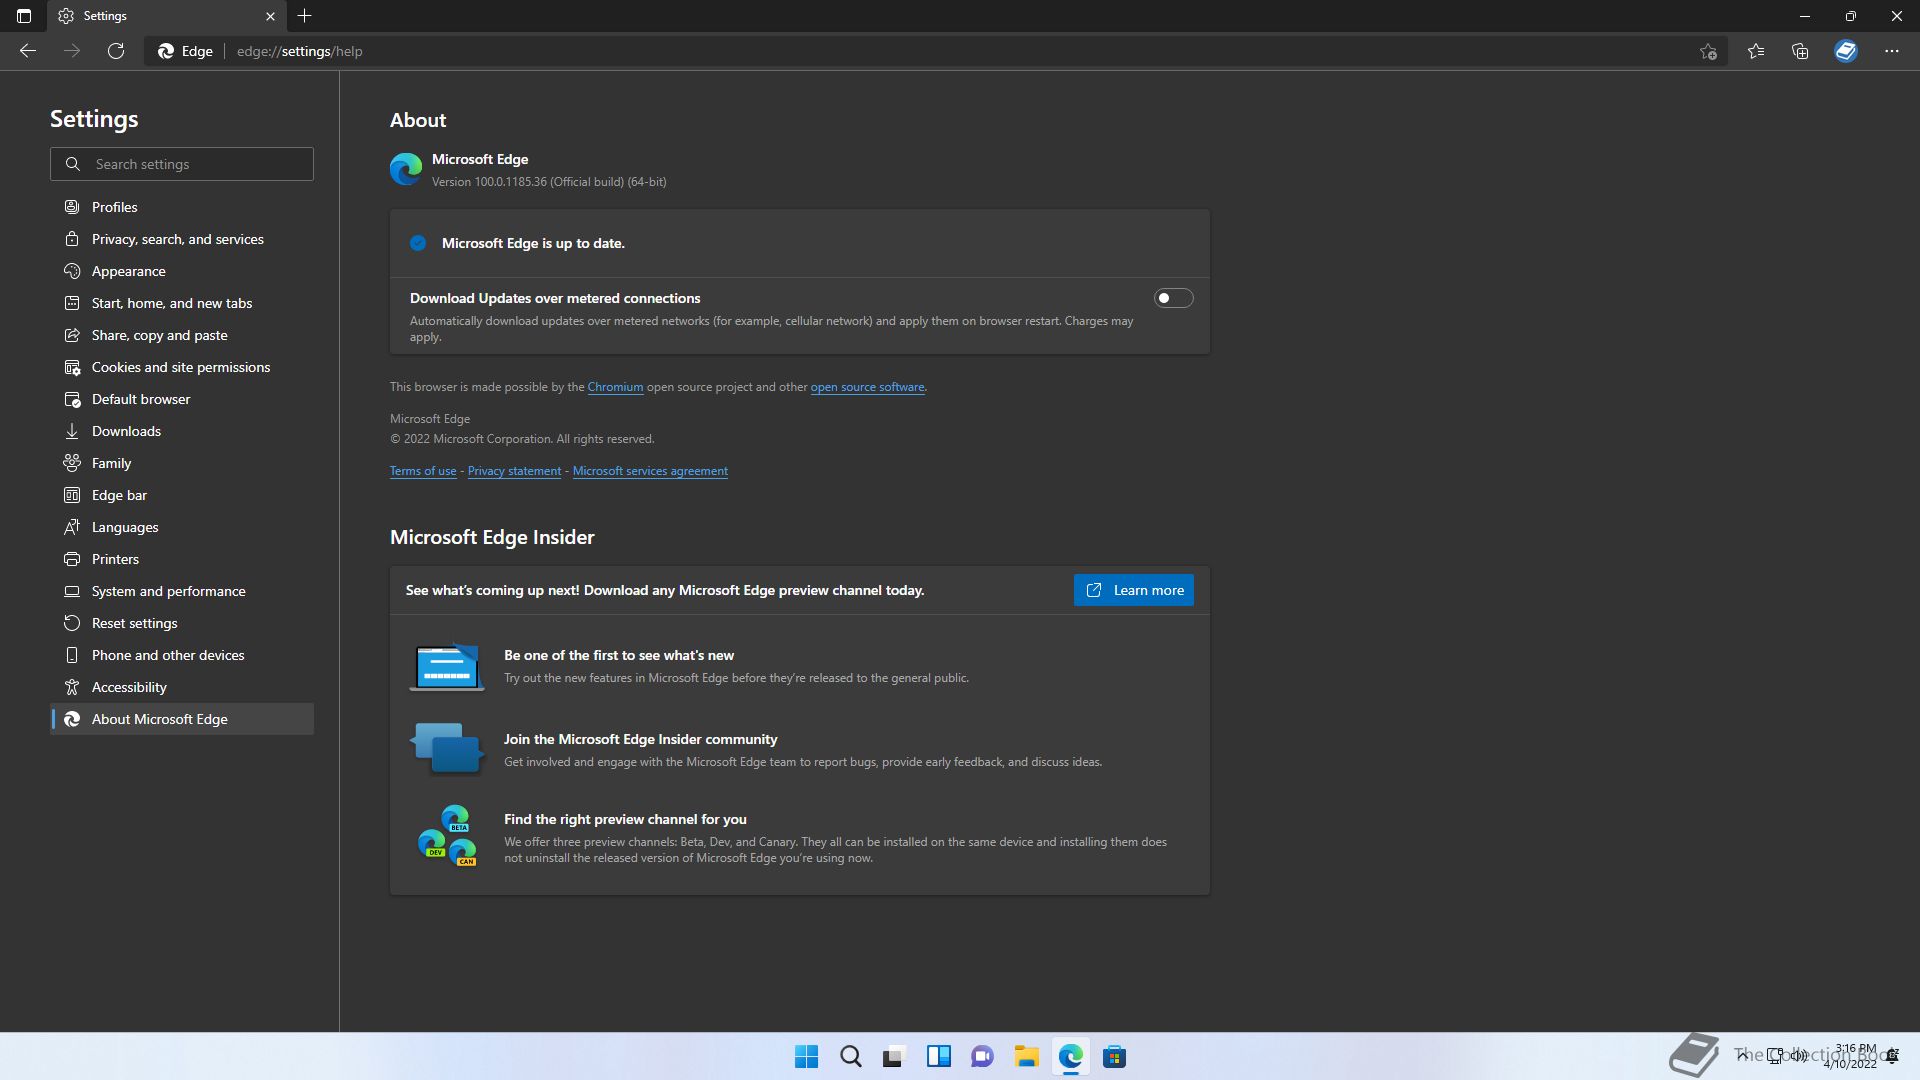Open Profiles settings

(x=182, y=207)
